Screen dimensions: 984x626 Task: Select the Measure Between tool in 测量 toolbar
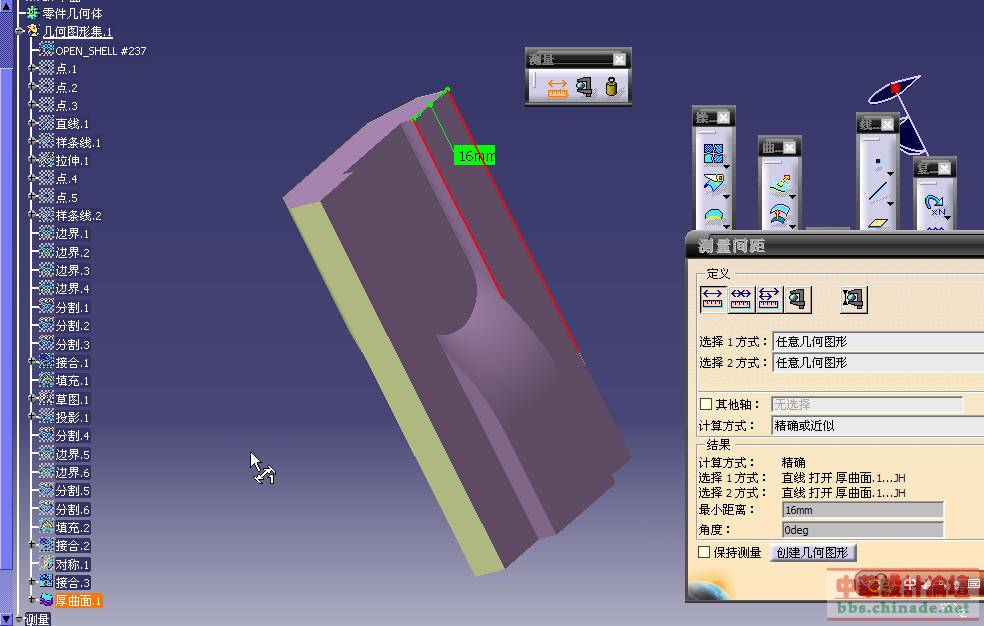pos(557,89)
